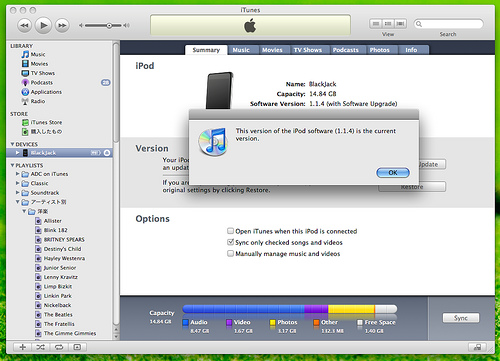The height and width of the screenshot is (361, 500).
Task: Toggle repeat playback
Action: (x=59, y=347)
